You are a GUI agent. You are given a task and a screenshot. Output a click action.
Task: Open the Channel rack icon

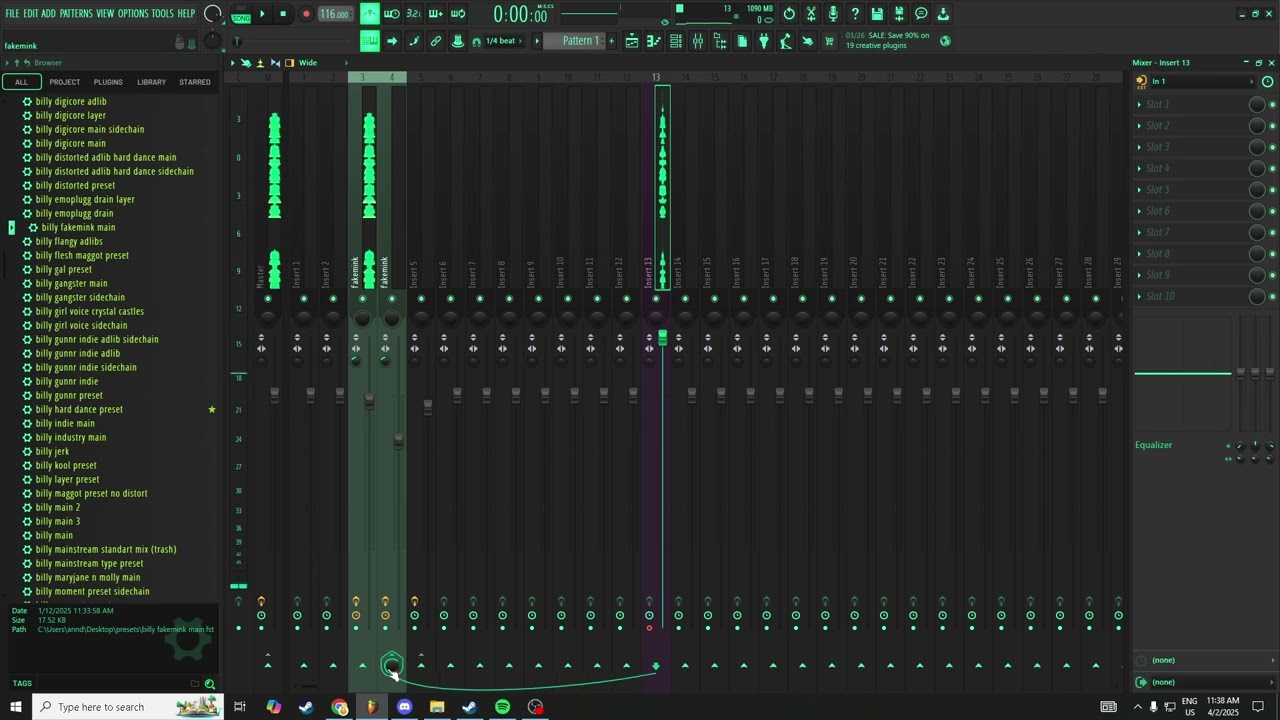tap(676, 41)
